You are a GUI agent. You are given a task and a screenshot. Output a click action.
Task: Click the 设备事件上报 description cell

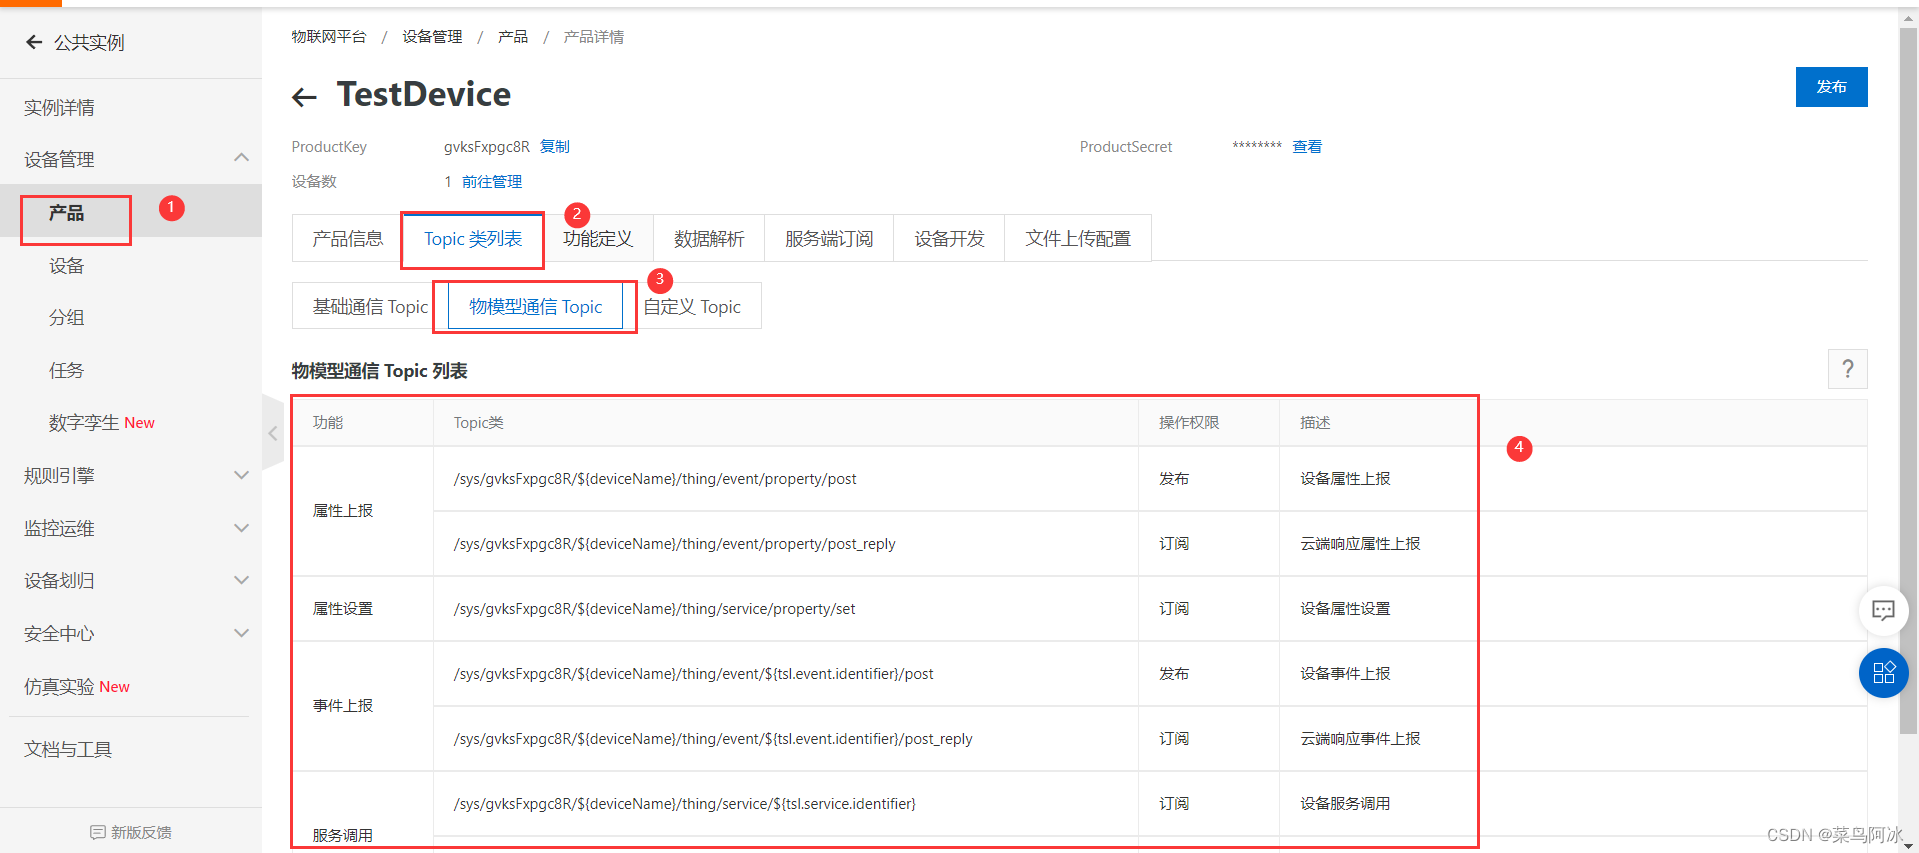(1345, 673)
